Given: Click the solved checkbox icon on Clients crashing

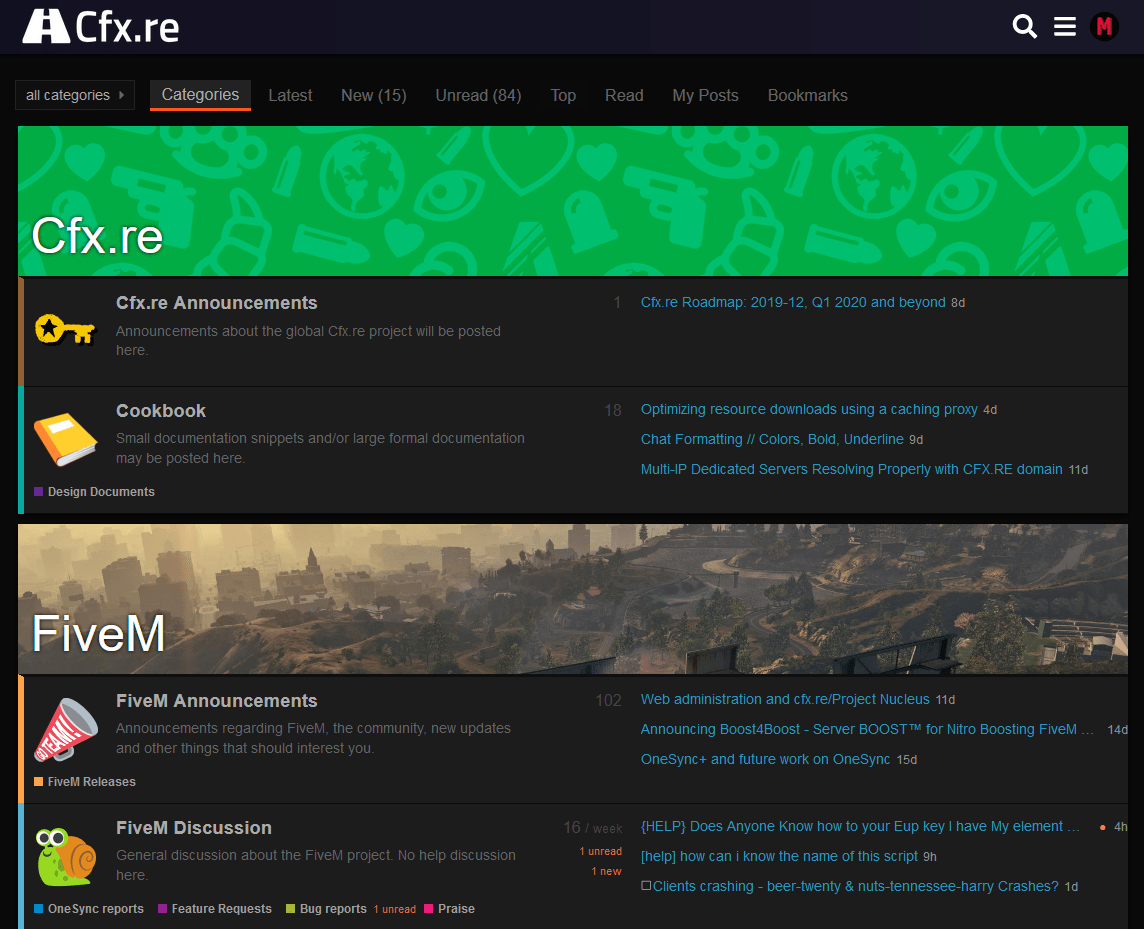Looking at the screenshot, I should [646, 885].
